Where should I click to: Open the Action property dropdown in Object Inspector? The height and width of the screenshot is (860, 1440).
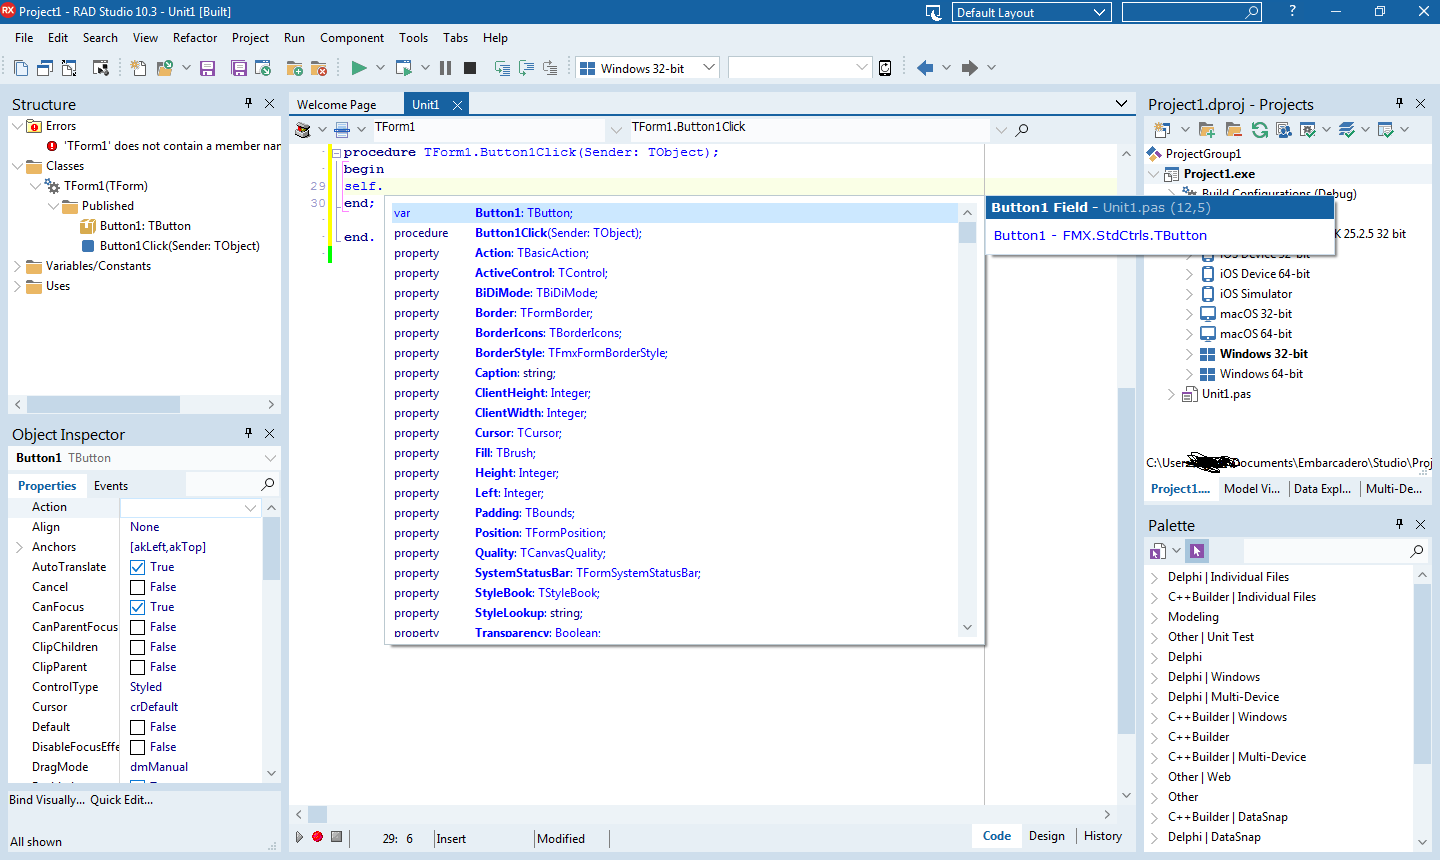[x=250, y=508]
